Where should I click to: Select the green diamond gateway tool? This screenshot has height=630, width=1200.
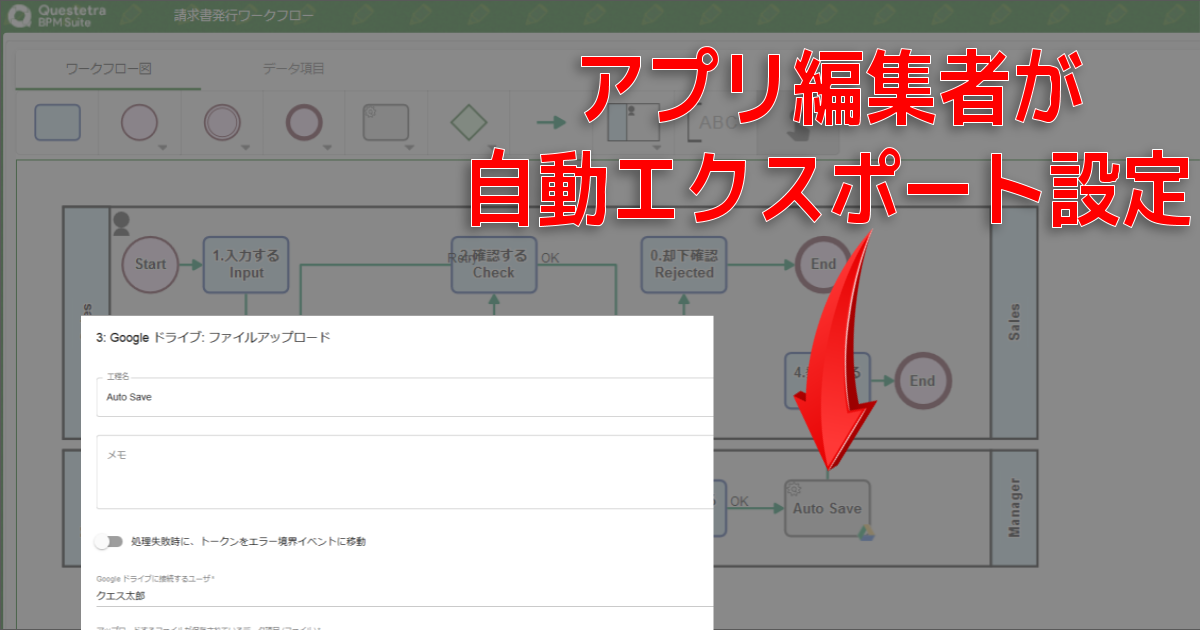(468, 122)
